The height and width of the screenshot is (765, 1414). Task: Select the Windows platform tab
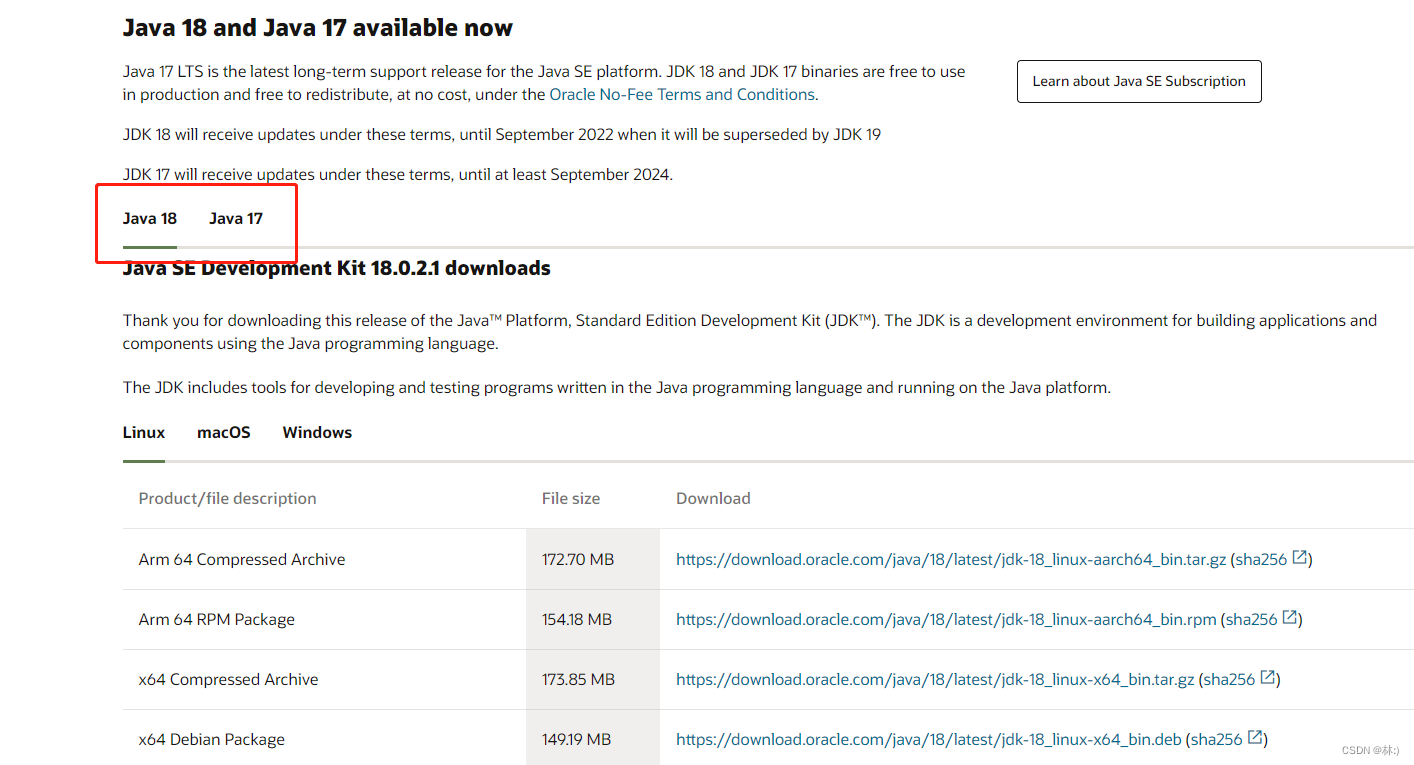tap(317, 432)
